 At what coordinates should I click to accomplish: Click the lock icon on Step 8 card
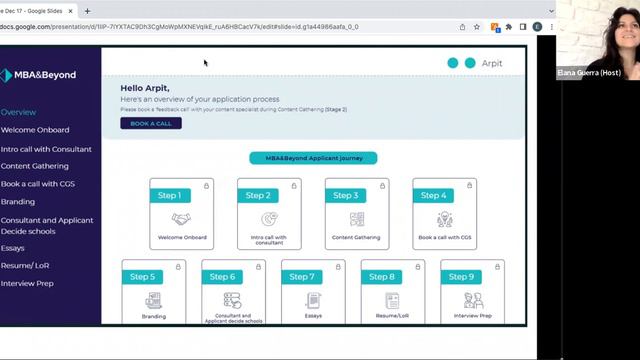pos(418,267)
